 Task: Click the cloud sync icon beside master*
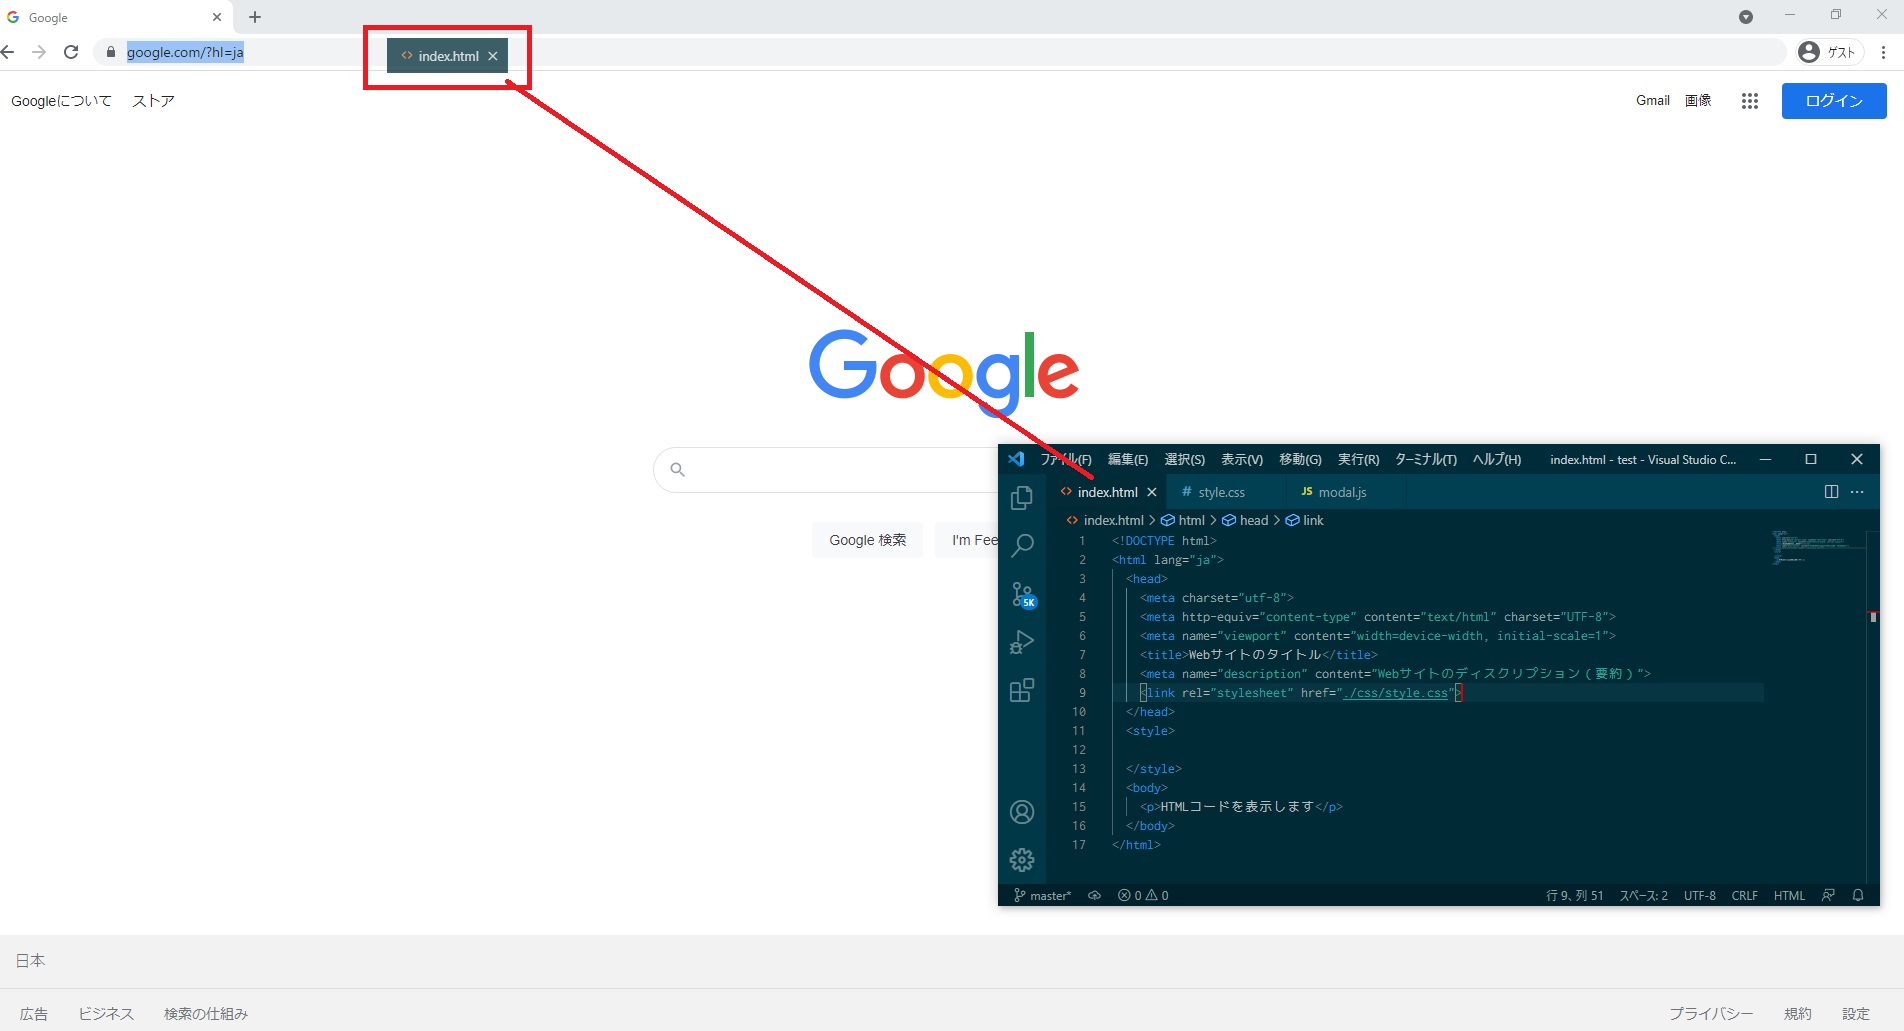tap(1094, 896)
